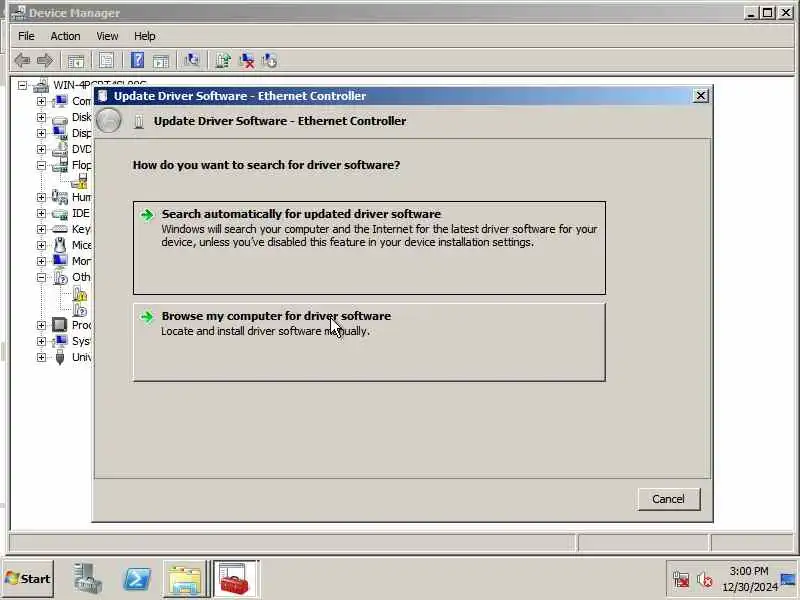
Task: Open the Action menu
Action: [x=65, y=36]
